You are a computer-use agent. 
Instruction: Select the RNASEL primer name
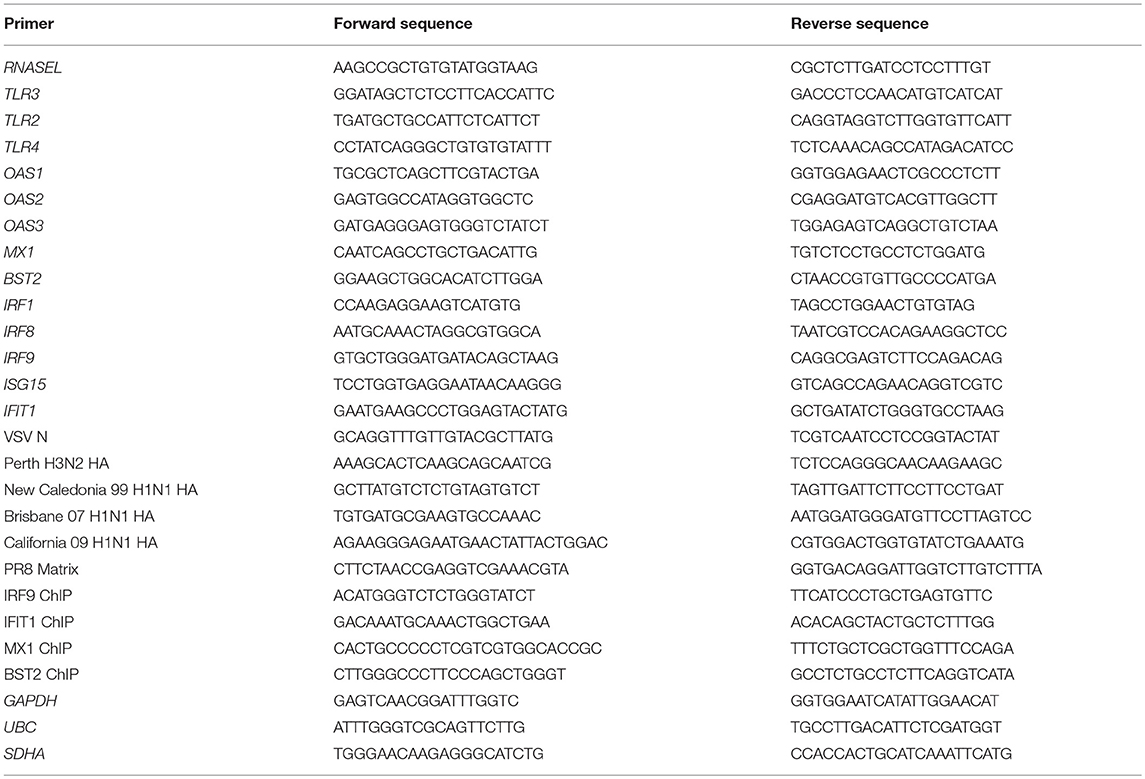tap(33, 67)
